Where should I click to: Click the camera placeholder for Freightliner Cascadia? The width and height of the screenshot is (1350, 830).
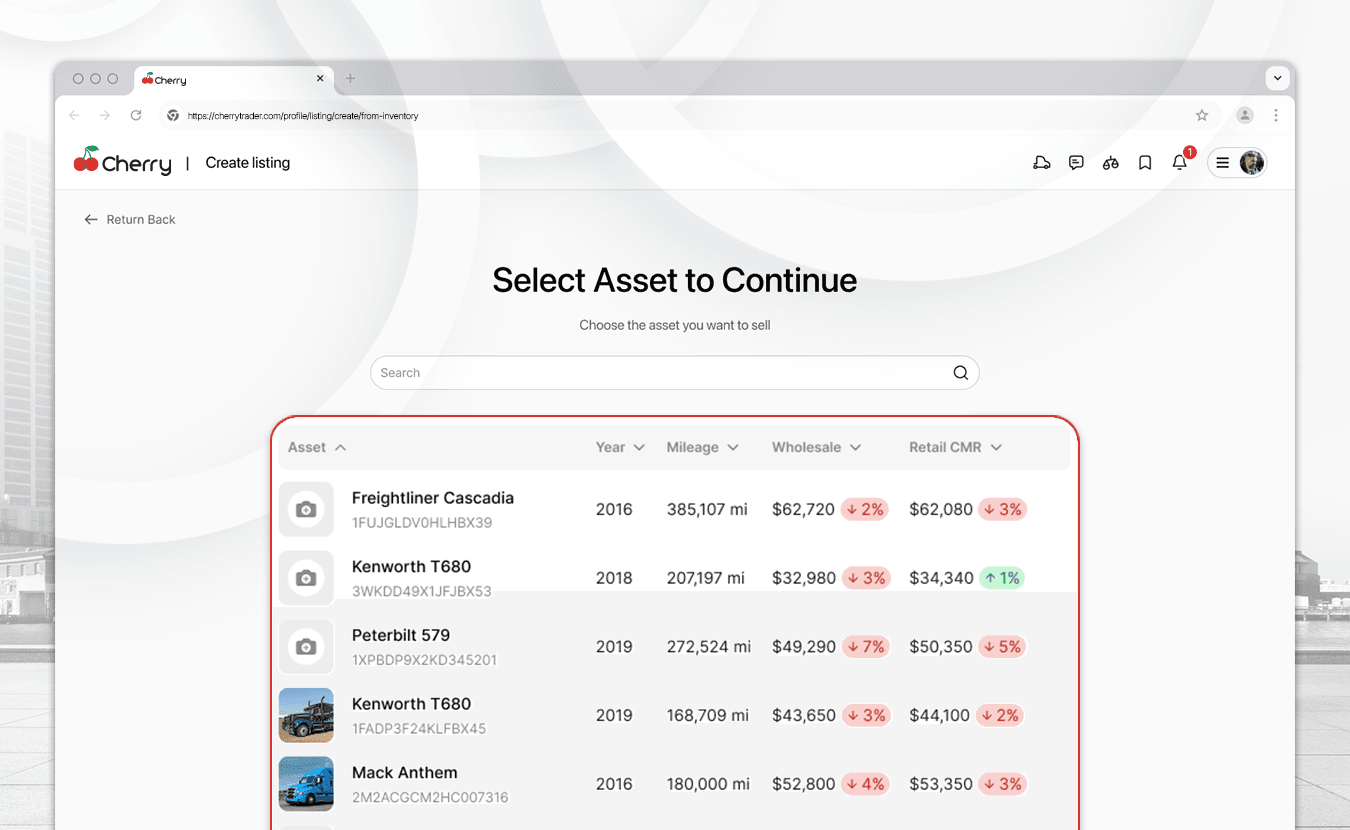click(x=306, y=509)
